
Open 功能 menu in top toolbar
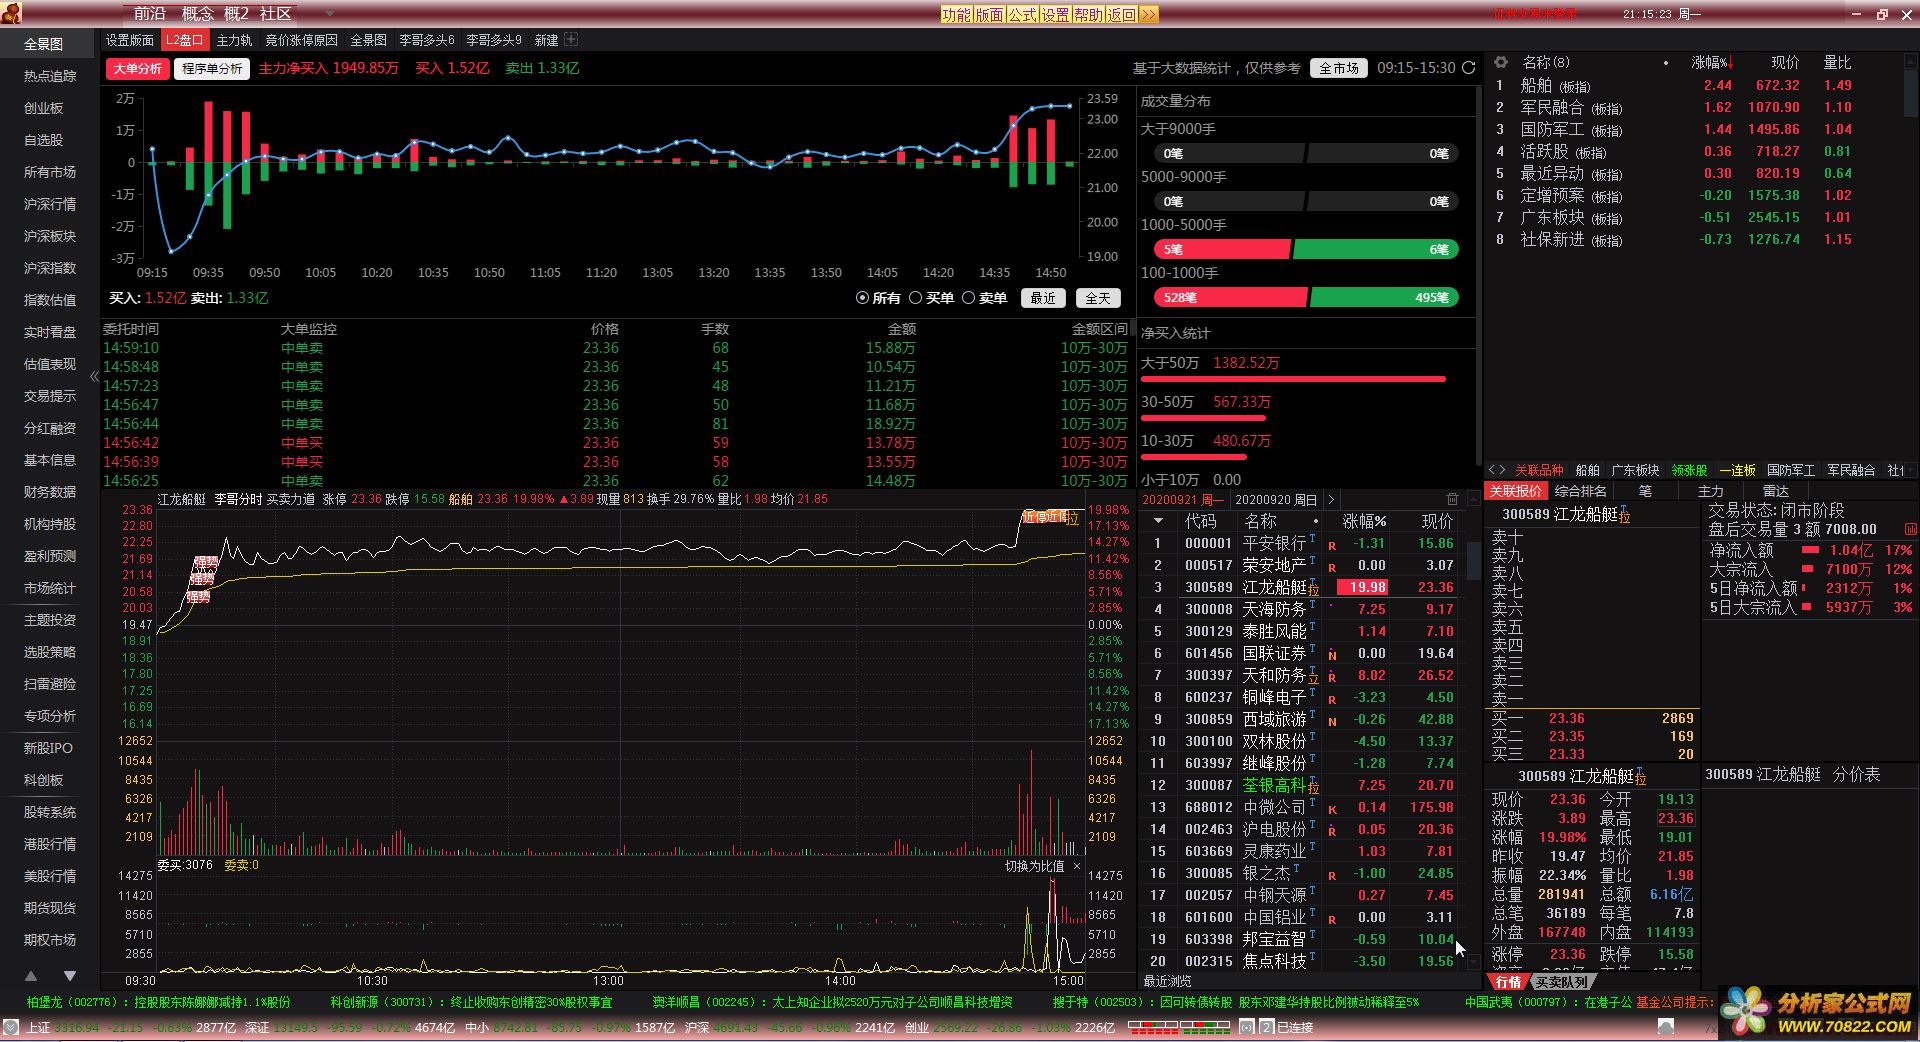(x=956, y=14)
